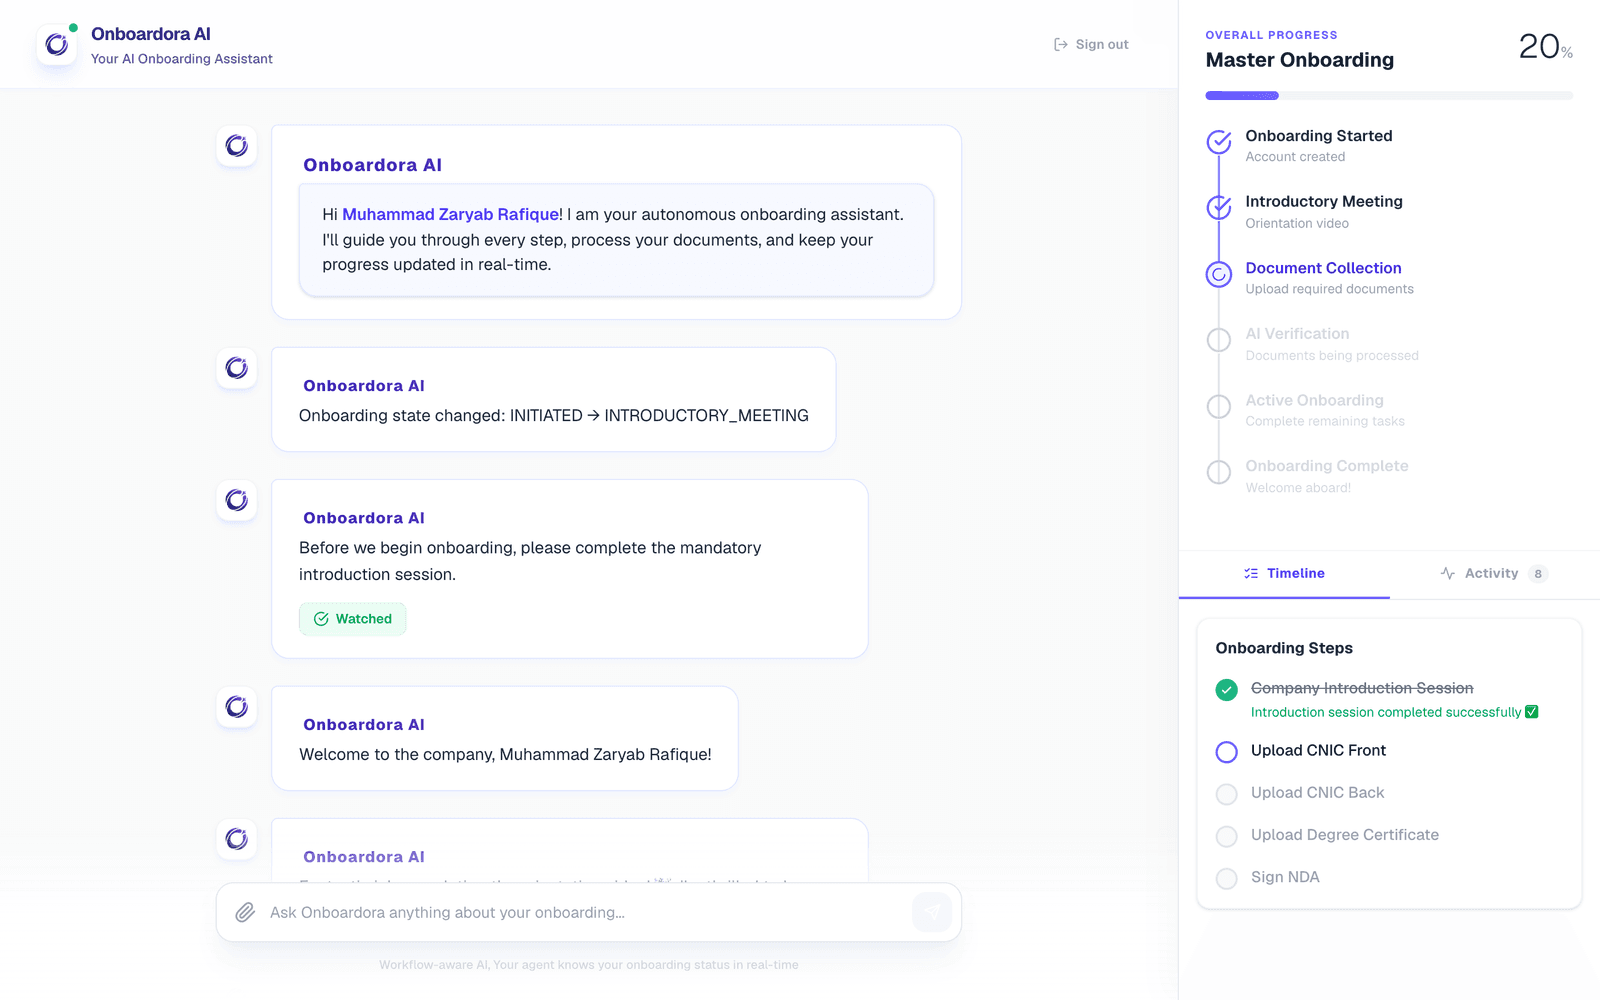Click the avatar beside the bottom partial message
The image size is (1600, 1000).
coord(237,839)
